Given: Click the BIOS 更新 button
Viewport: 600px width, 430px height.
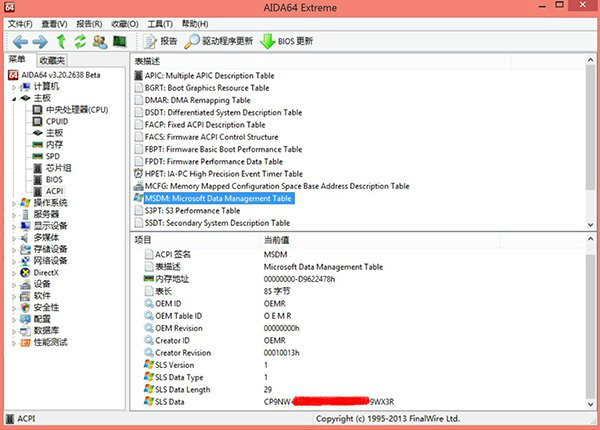Looking at the screenshot, I should pyautogui.click(x=287, y=41).
